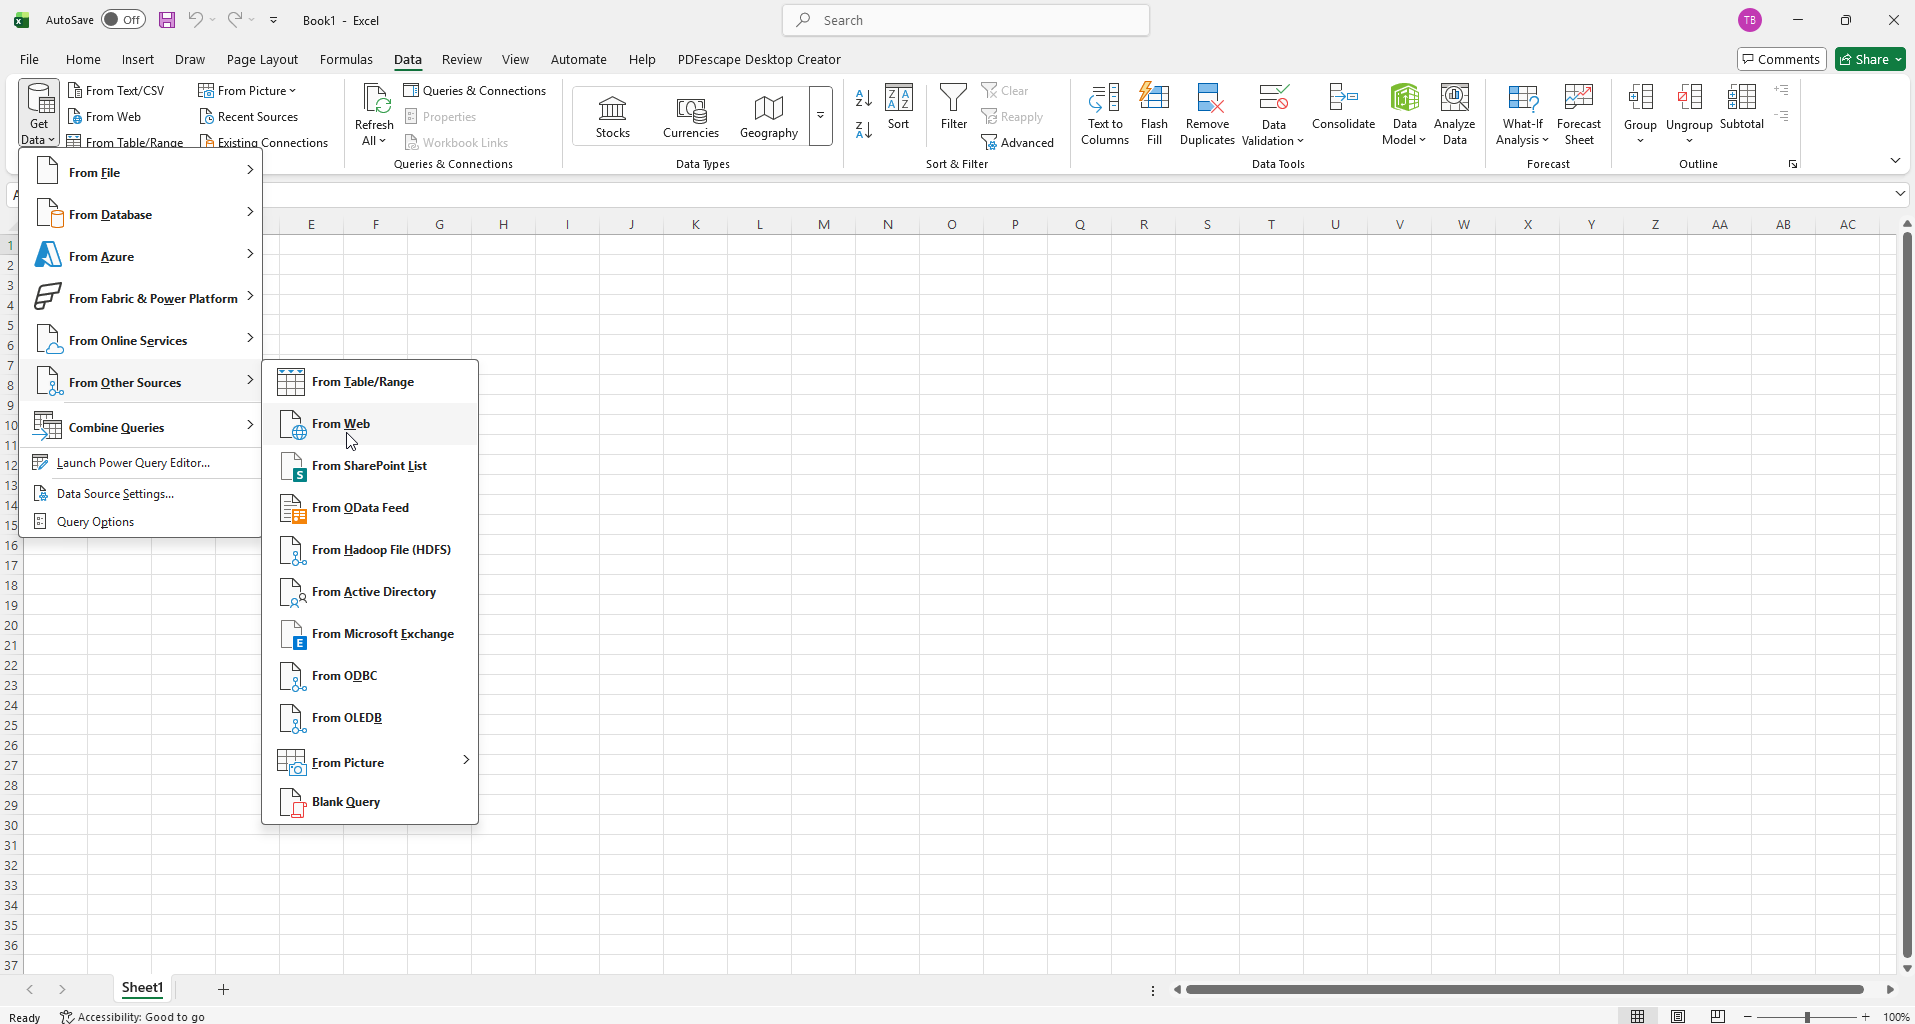This screenshot has width=1915, height=1024.
Task: Expand From Database submenu
Action: (141, 214)
